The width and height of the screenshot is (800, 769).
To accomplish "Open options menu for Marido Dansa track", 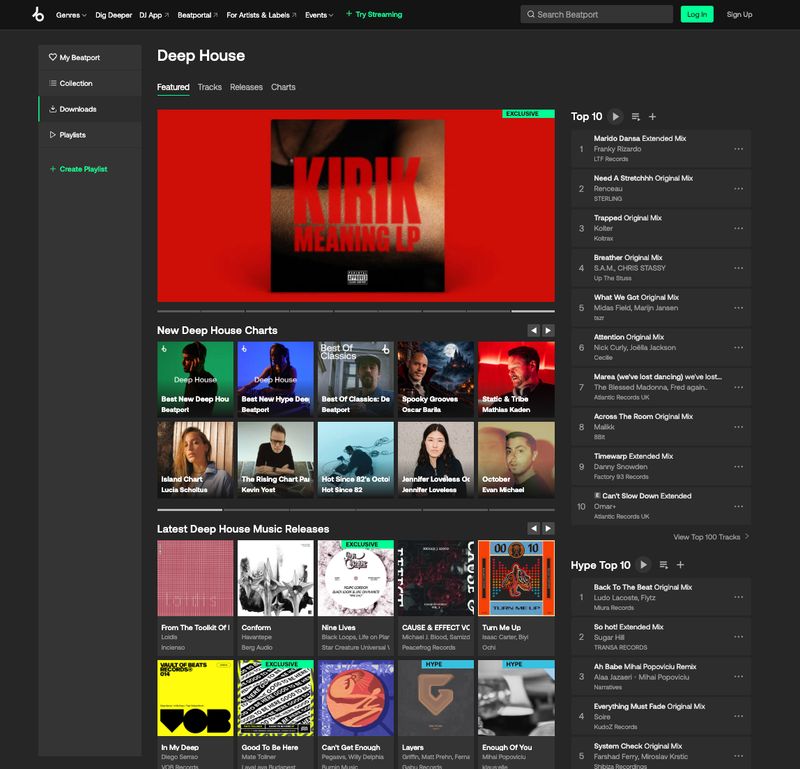I will (x=738, y=149).
